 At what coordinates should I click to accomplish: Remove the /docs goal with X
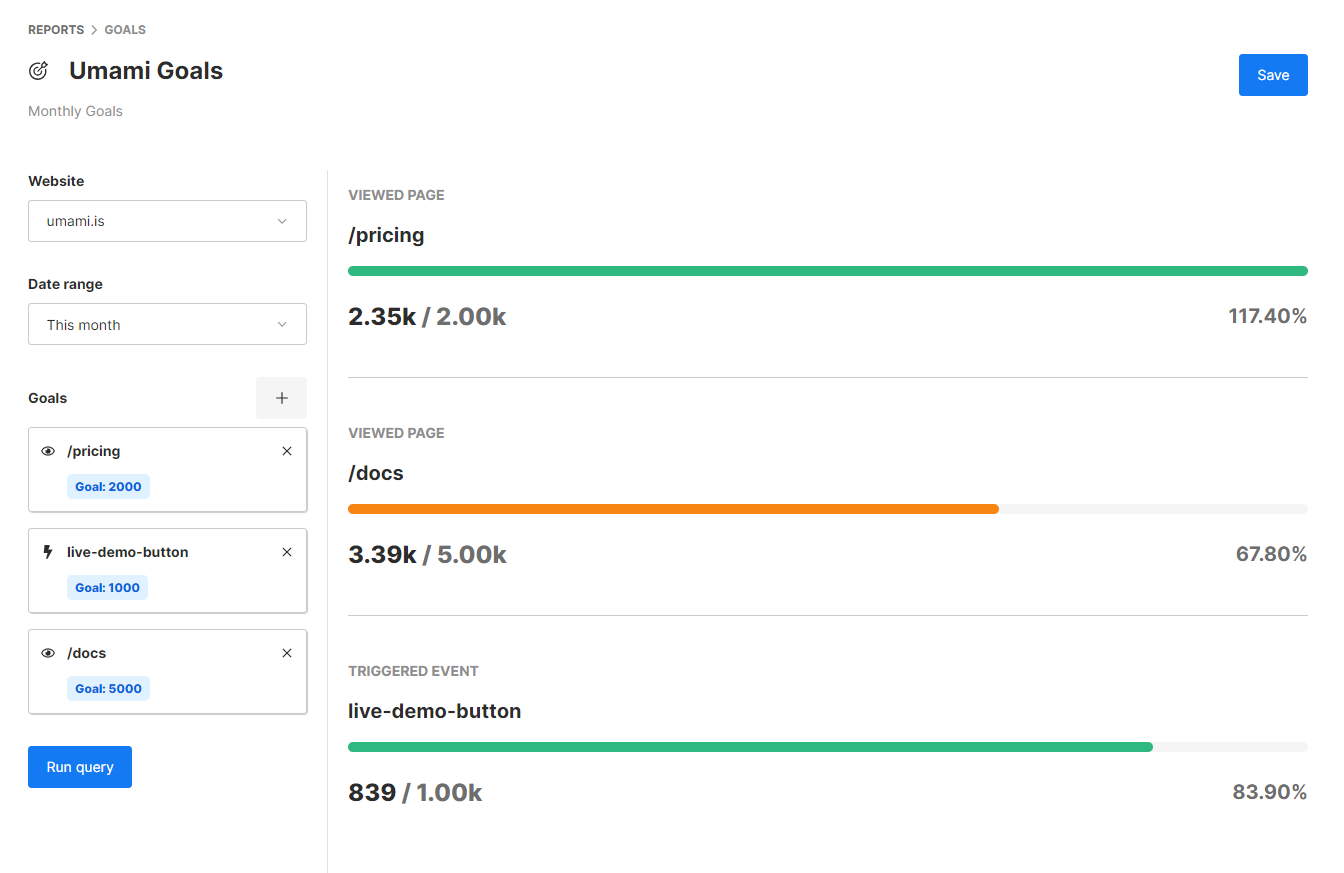pos(287,653)
